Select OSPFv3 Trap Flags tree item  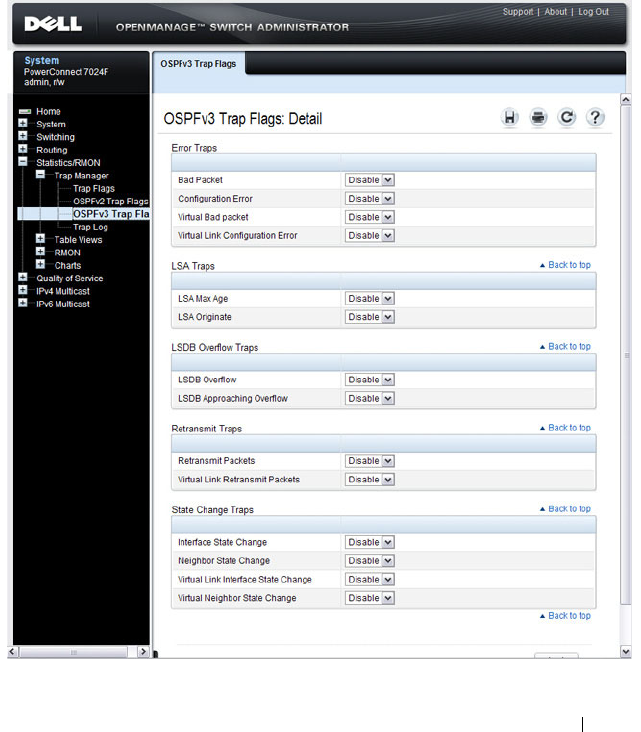coord(111,214)
